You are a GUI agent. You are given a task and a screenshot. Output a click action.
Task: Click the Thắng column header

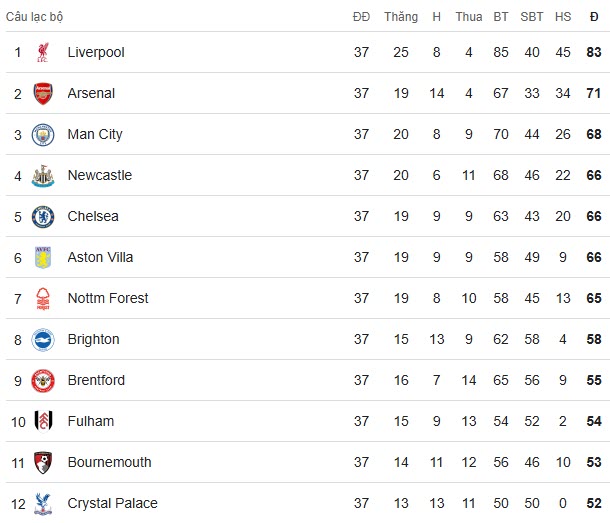tap(401, 17)
